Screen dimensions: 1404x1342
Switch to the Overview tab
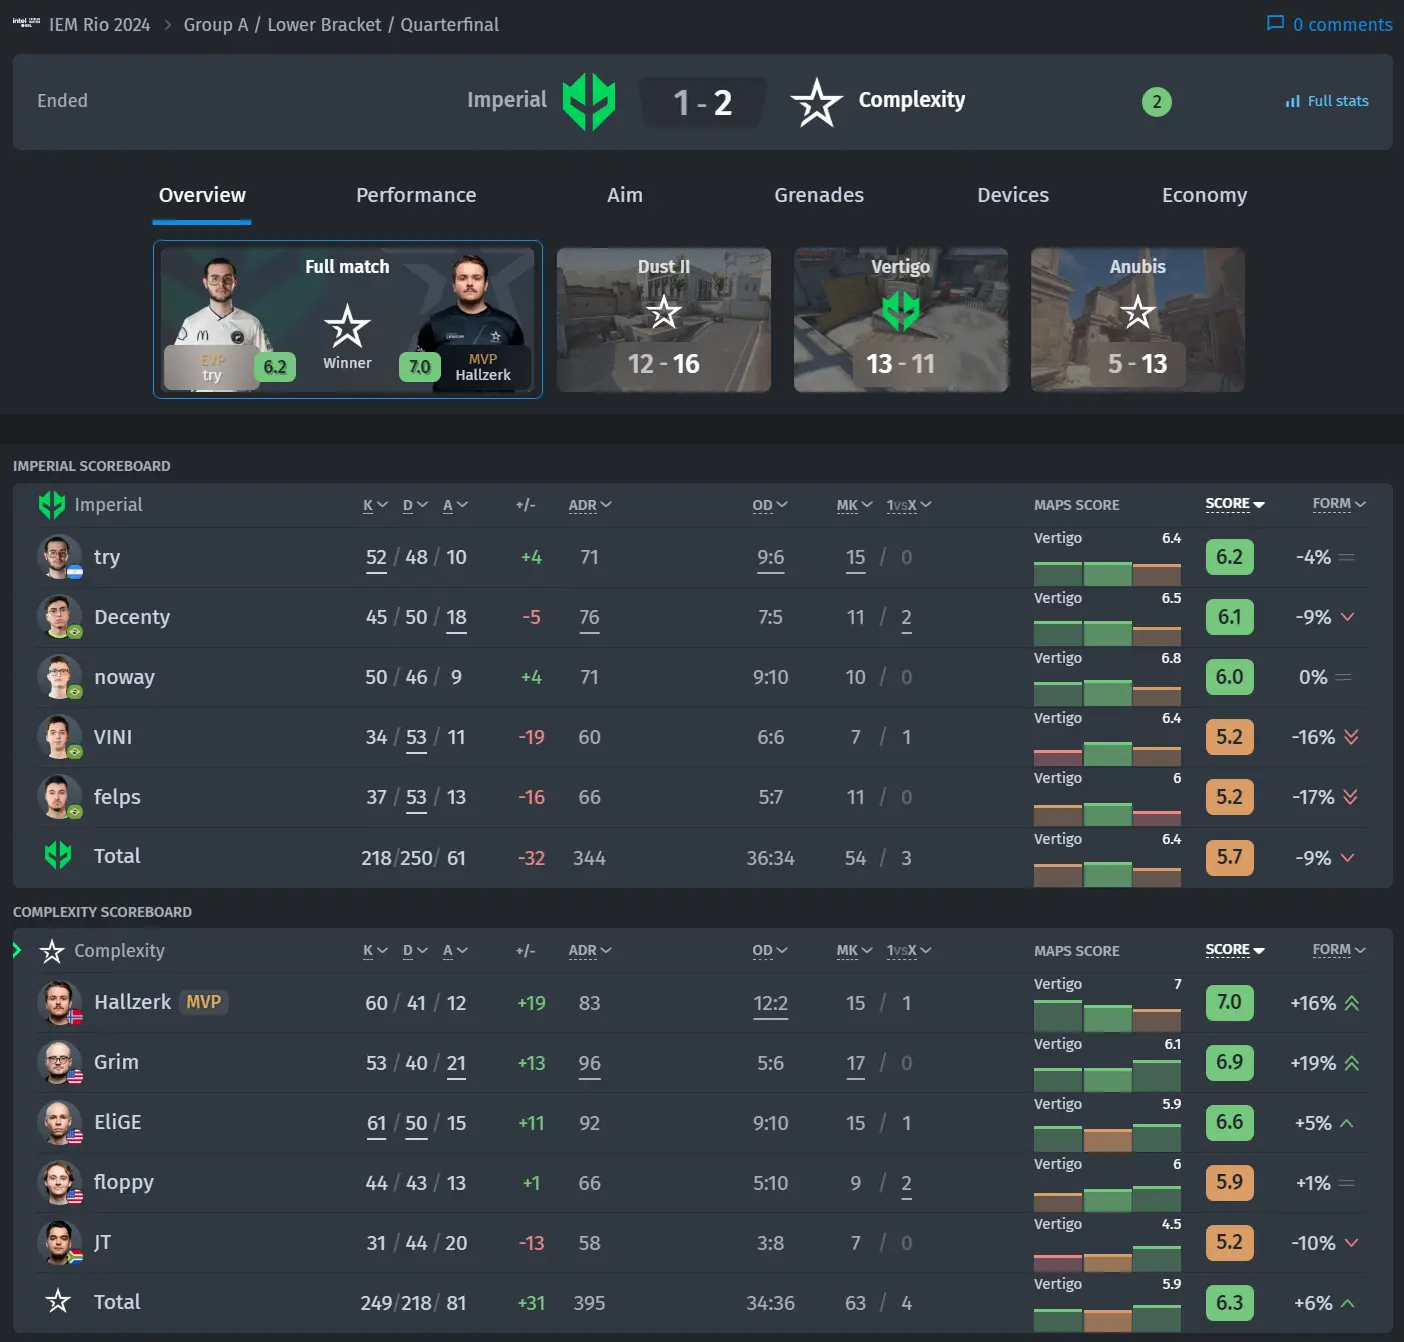[x=202, y=195]
